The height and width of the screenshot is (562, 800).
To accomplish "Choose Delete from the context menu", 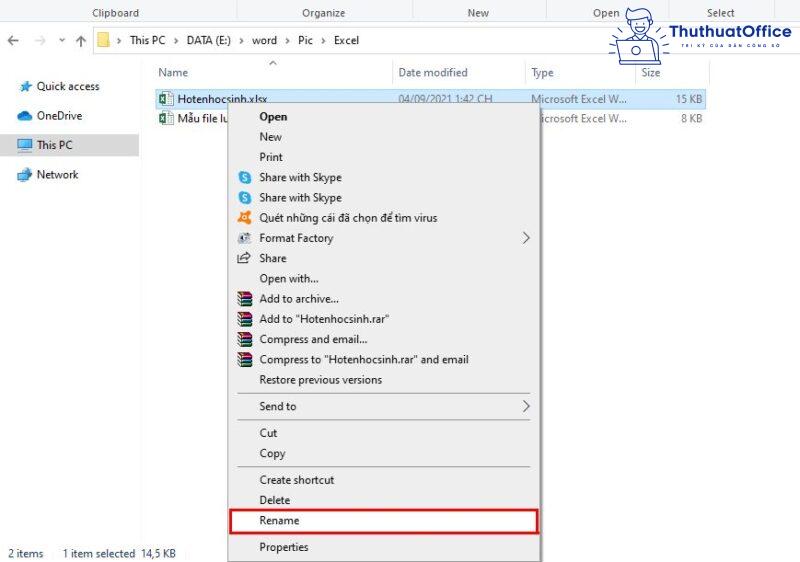I will [274, 500].
